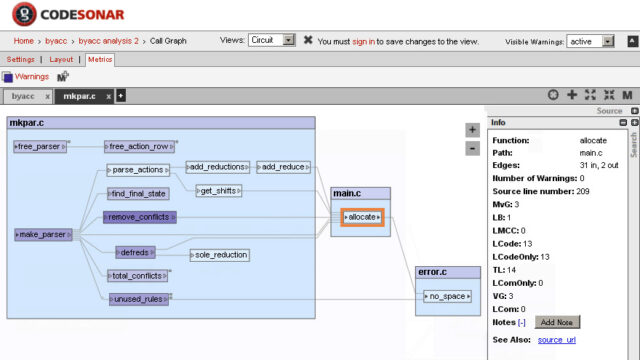Click the collapse arrows icon

point(609,95)
